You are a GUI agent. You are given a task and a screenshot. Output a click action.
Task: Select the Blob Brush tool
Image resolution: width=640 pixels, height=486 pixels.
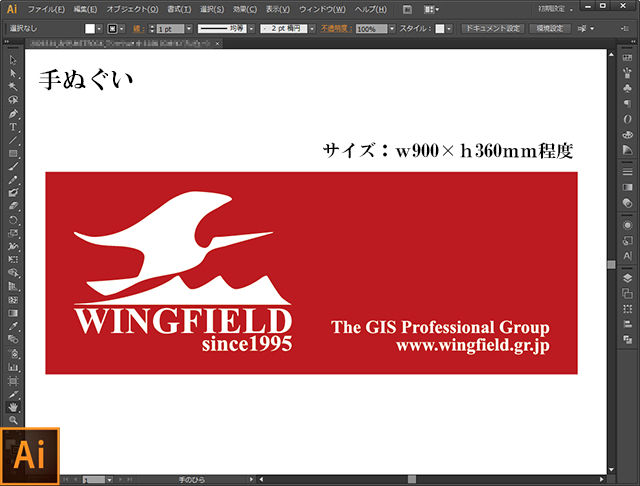pyautogui.click(x=13, y=193)
